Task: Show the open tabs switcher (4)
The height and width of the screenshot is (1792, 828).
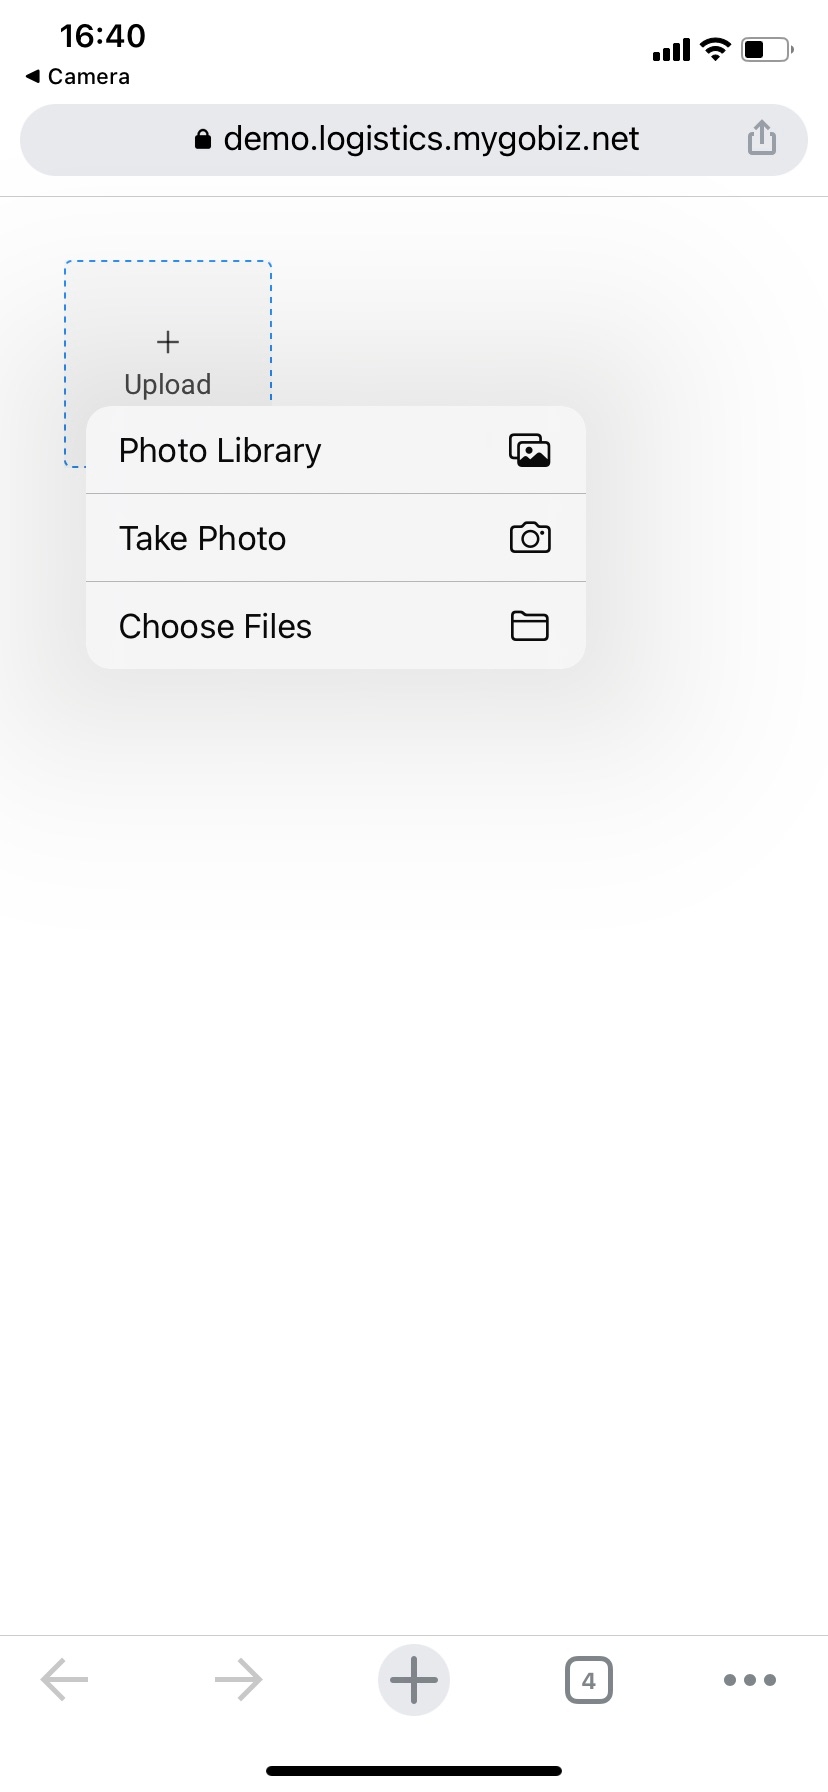Action: point(588,1680)
